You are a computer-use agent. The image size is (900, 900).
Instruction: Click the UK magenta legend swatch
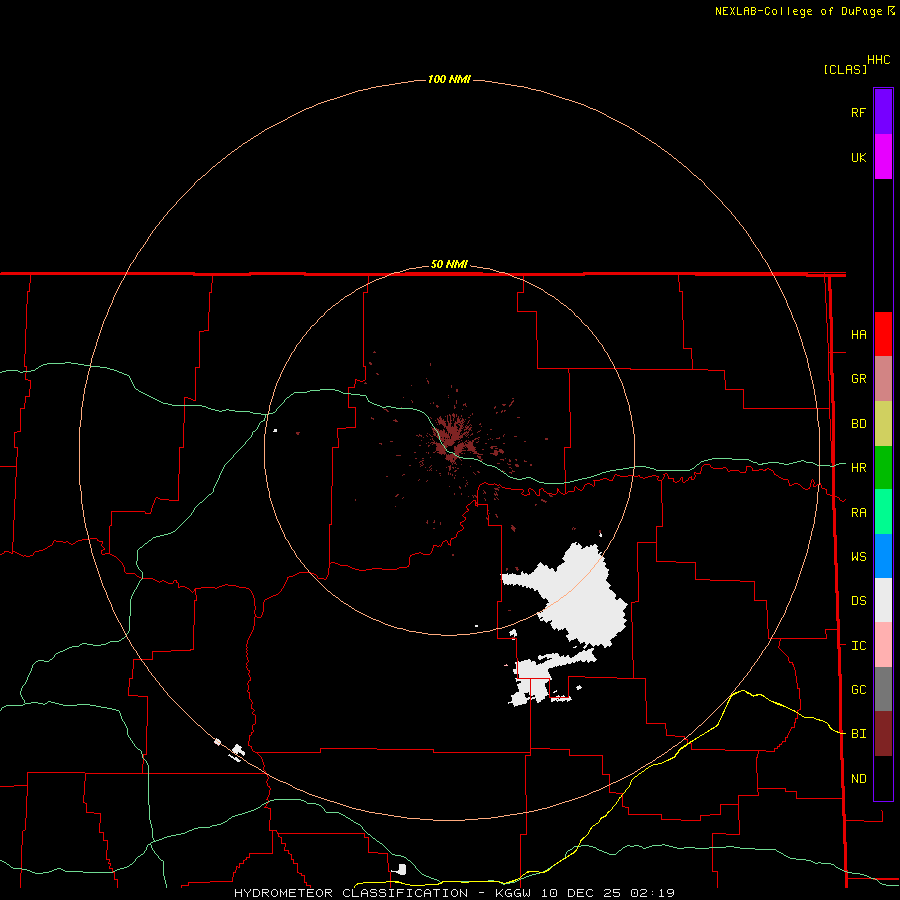coord(883,157)
